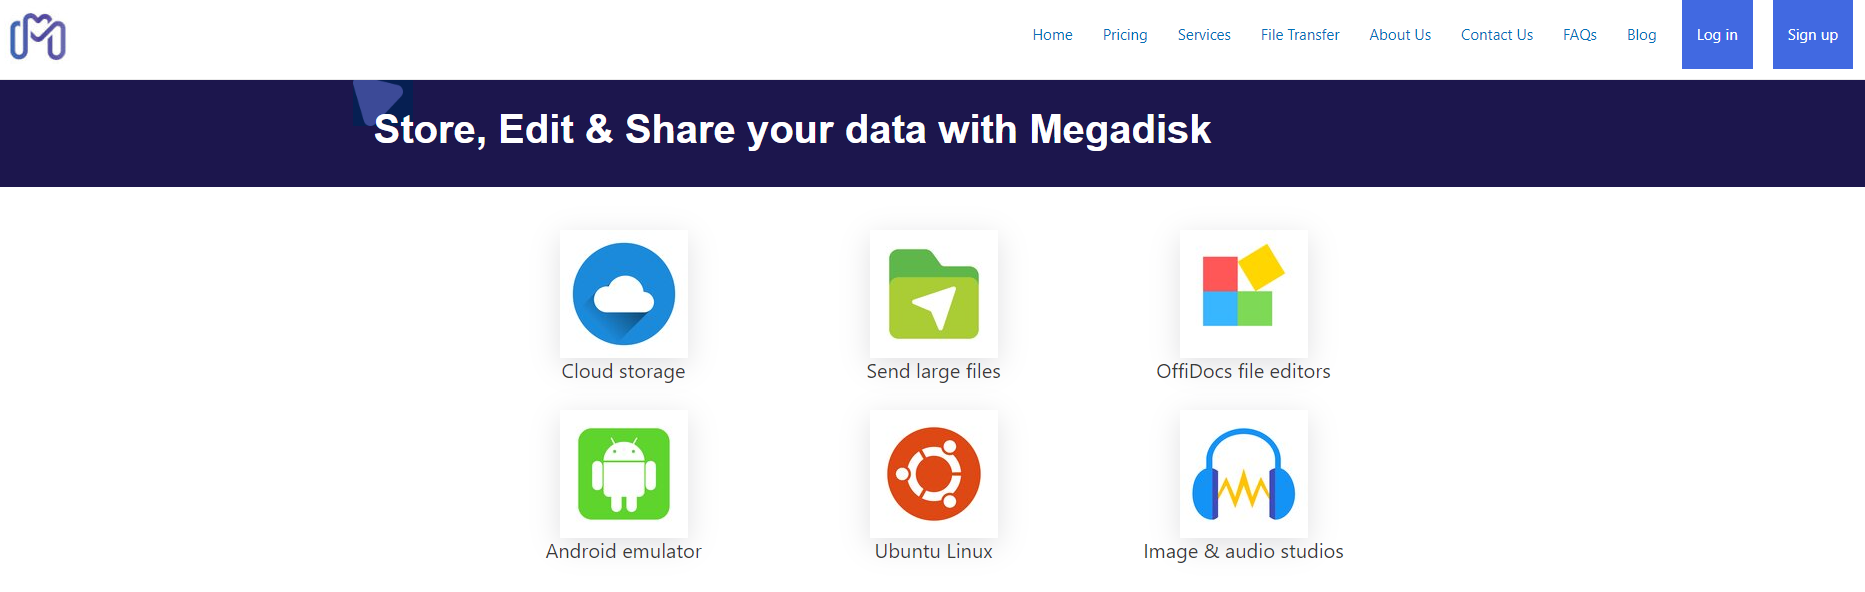Select the Image & audio studios headphones icon

tap(1243, 474)
